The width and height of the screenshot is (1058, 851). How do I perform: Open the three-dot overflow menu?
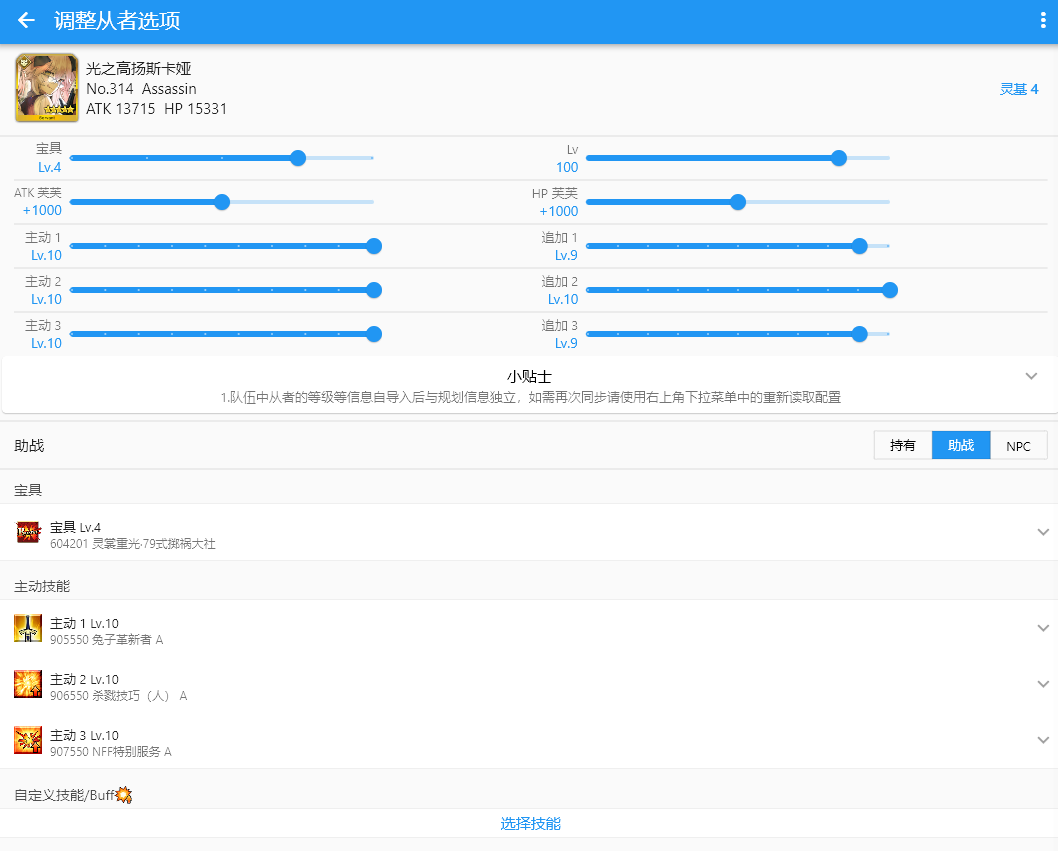[1042, 20]
